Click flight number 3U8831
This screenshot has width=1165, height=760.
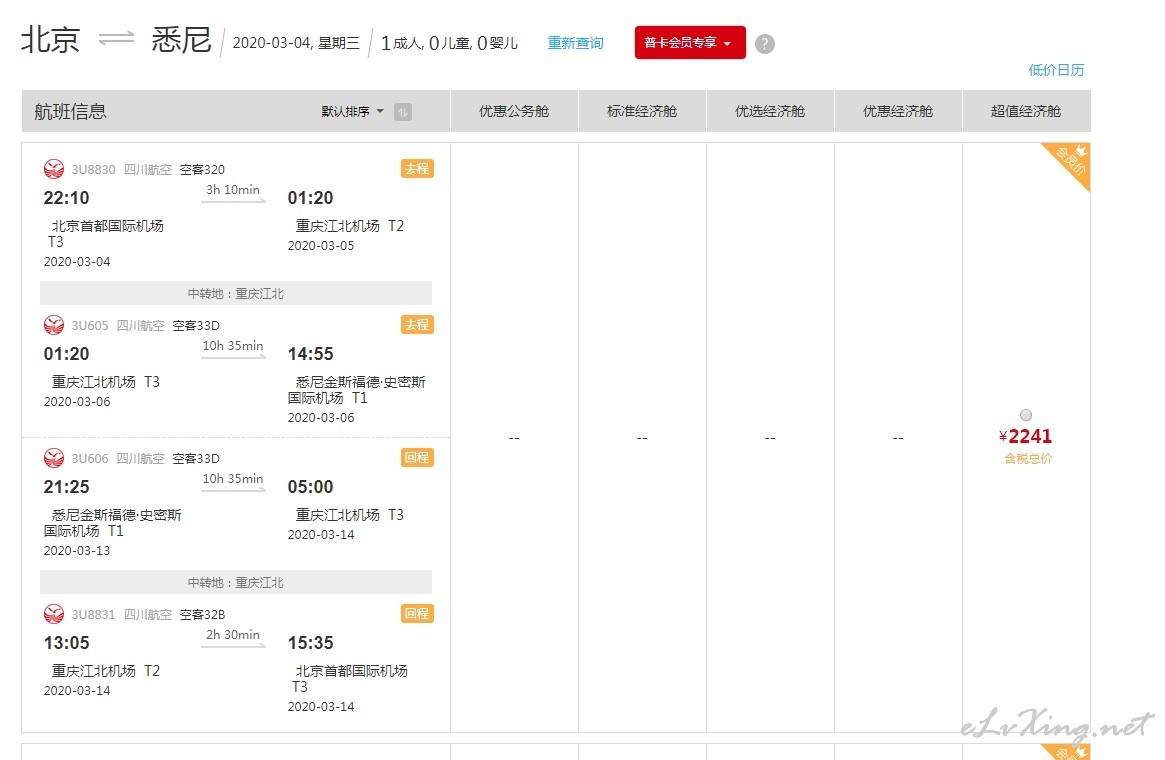[x=94, y=614]
